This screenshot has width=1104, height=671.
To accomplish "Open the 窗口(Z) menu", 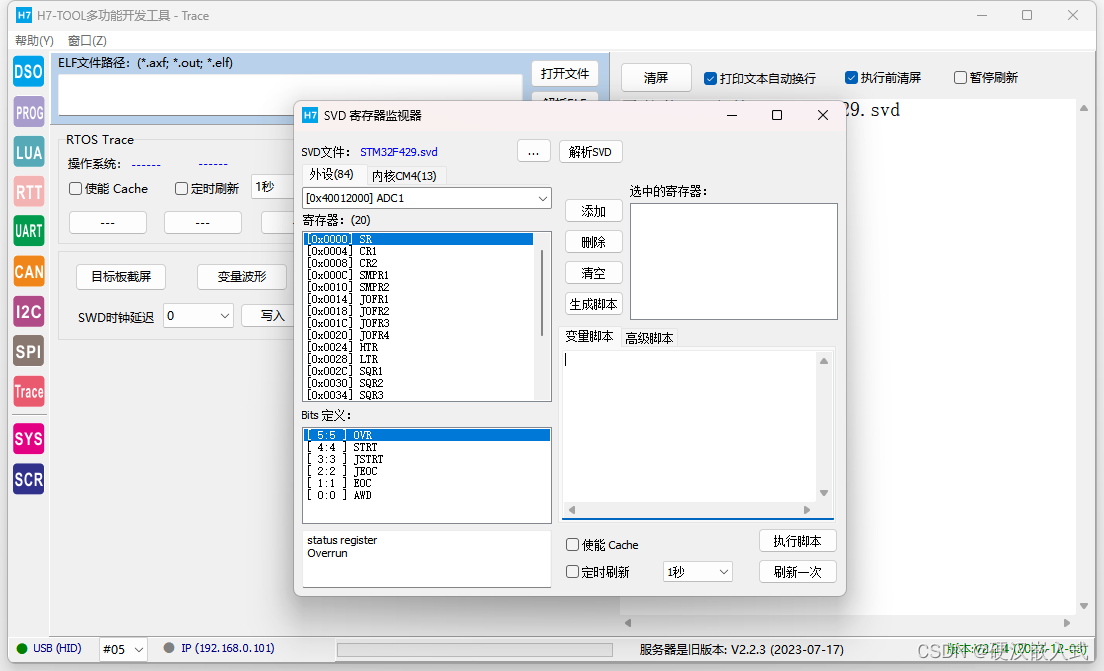I will tap(86, 40).
